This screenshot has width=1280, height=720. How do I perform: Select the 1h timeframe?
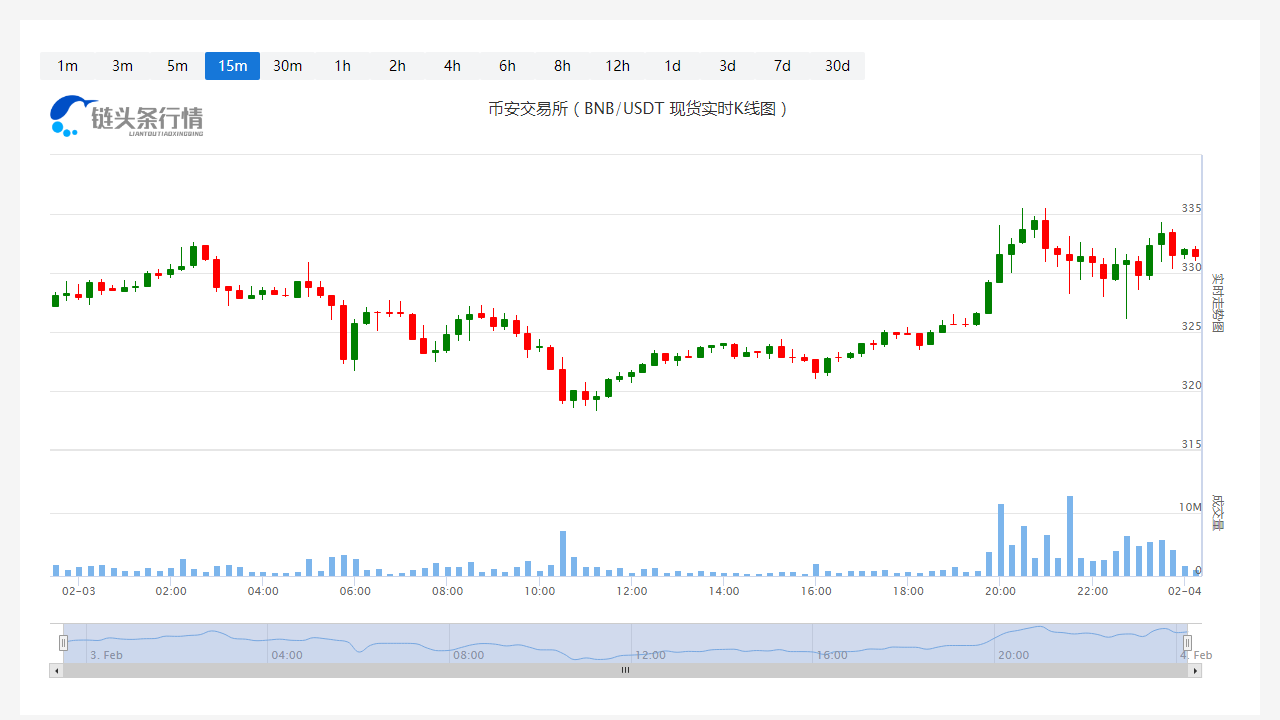pos(342,66)
